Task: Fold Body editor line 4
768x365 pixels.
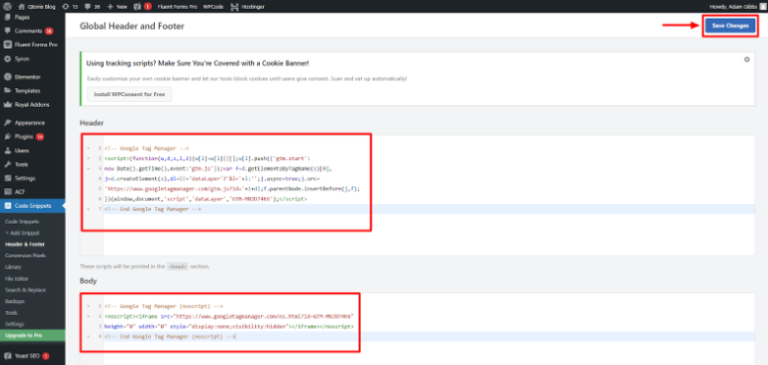Action: click(x=87, y=337)
